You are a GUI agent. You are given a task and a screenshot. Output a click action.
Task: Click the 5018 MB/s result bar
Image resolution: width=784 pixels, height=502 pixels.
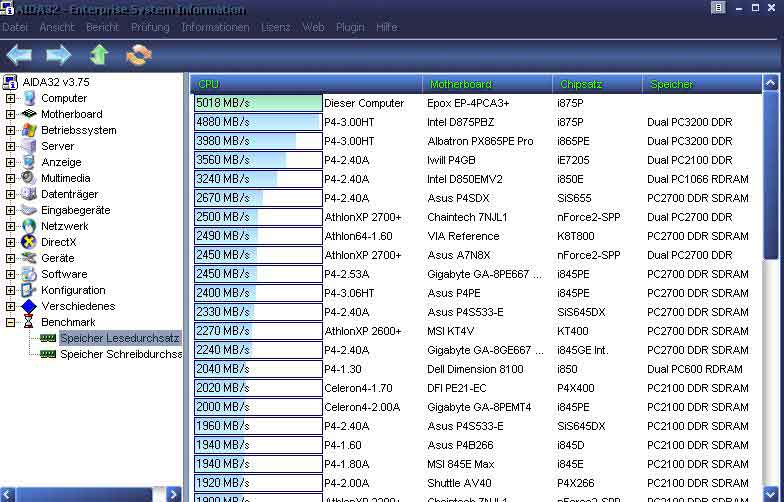pyautogui.click(x=258, y=103)
